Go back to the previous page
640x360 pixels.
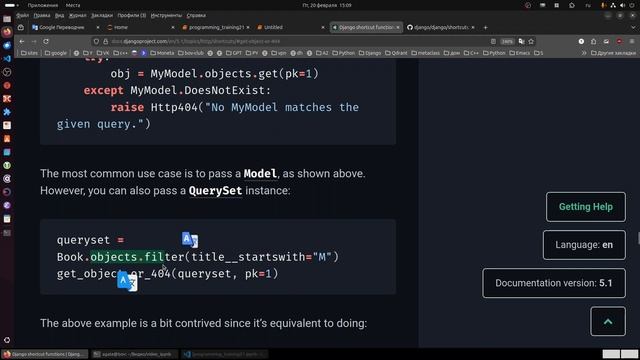click(x=22, y=41)
